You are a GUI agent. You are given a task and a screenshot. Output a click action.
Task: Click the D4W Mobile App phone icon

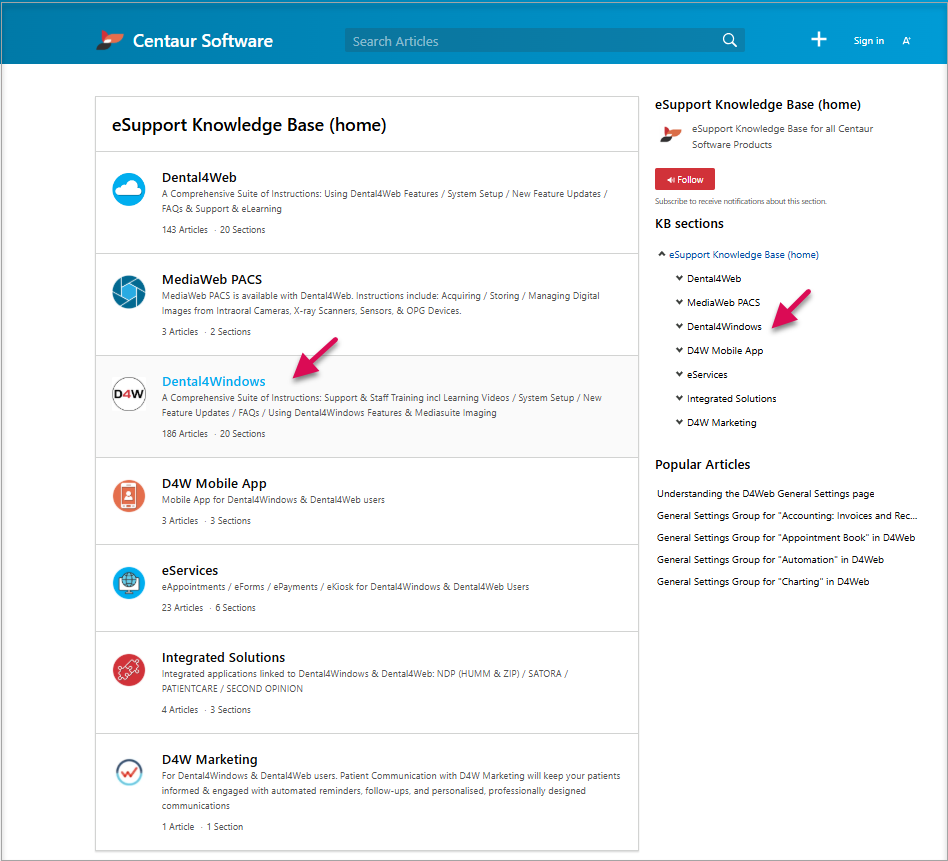[x=129, y=496]
